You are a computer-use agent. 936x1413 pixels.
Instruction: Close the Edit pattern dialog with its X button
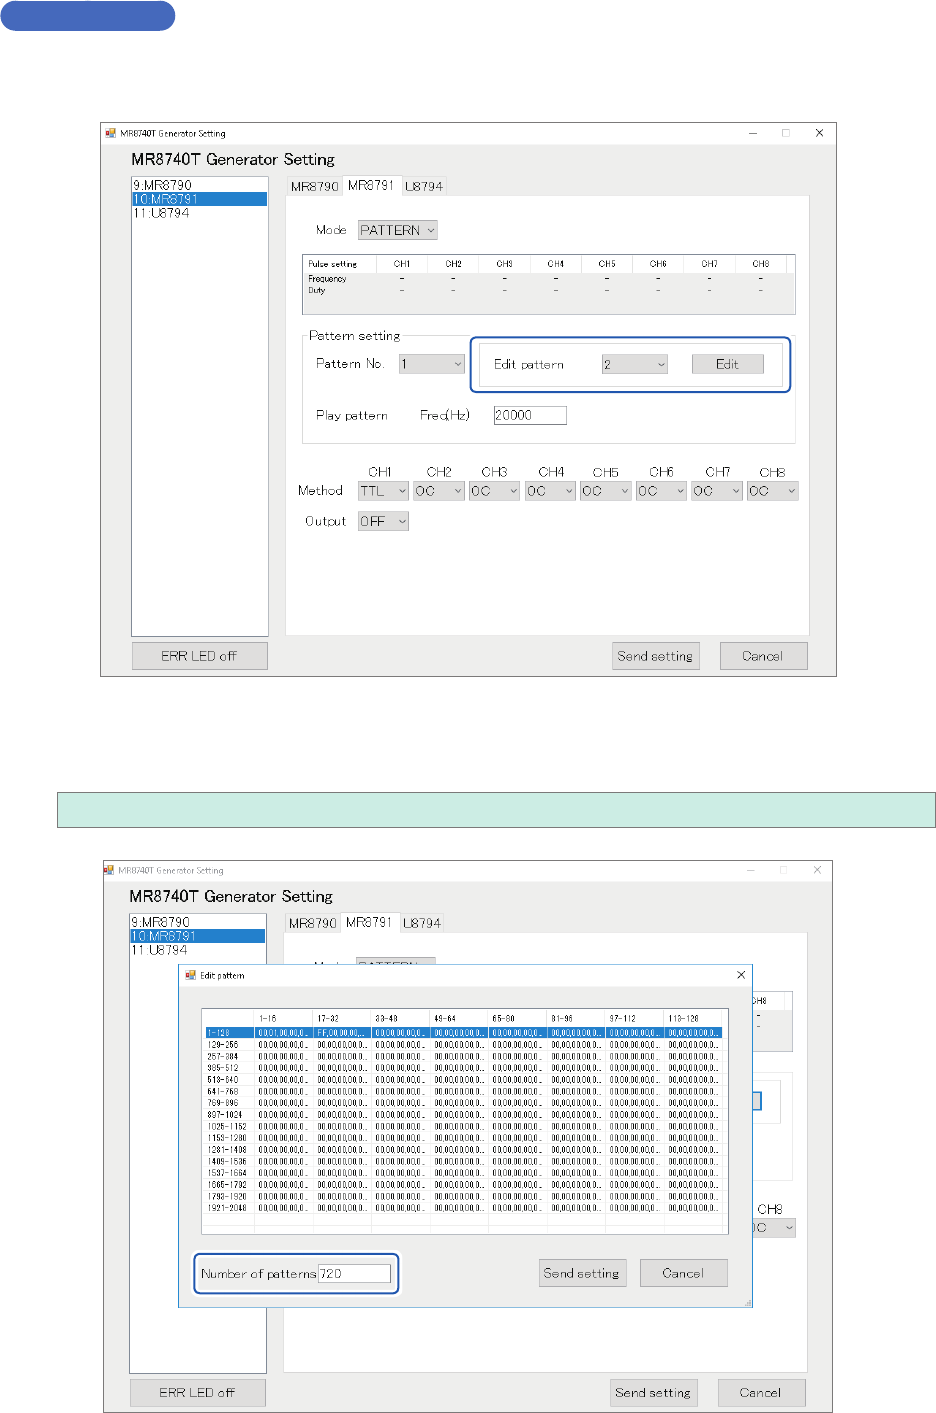tap(741, 975)
